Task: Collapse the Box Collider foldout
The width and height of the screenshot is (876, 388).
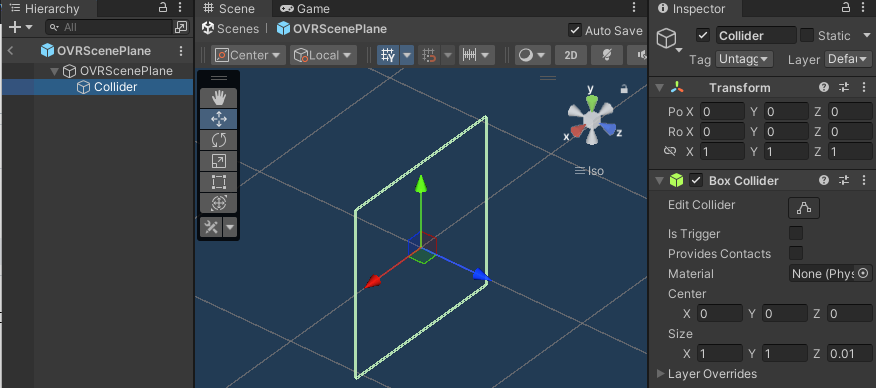Action: [659, 180]
